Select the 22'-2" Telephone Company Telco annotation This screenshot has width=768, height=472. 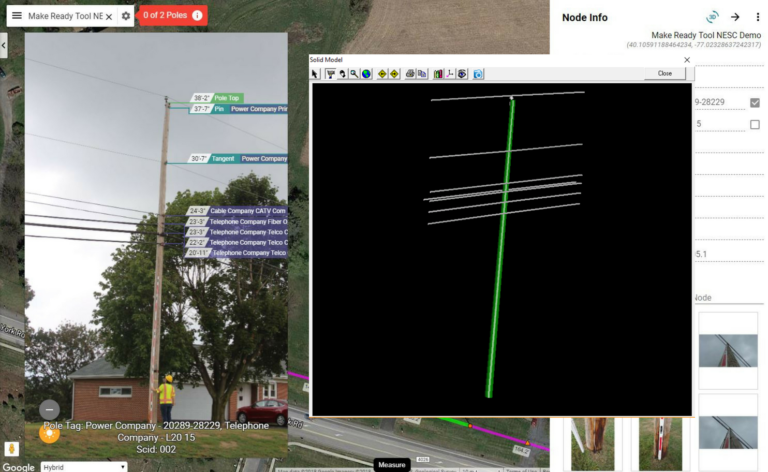click(x=237, y=242)
